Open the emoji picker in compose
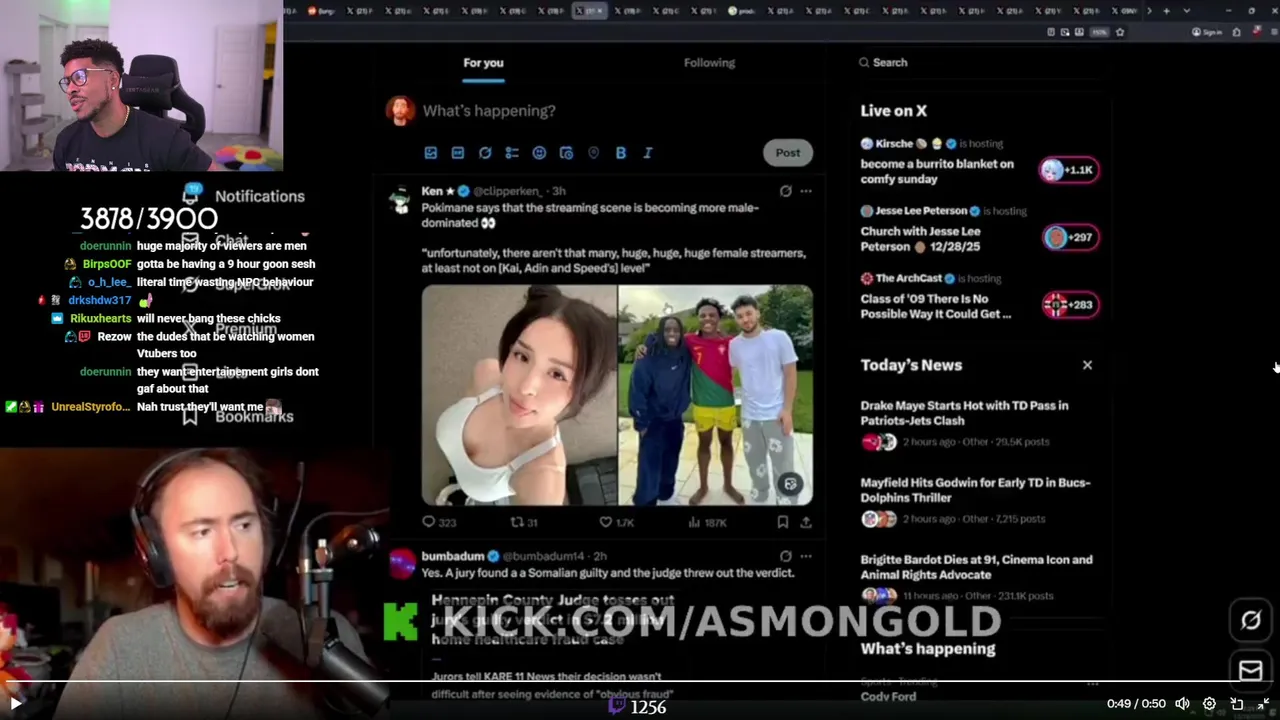 539,153
